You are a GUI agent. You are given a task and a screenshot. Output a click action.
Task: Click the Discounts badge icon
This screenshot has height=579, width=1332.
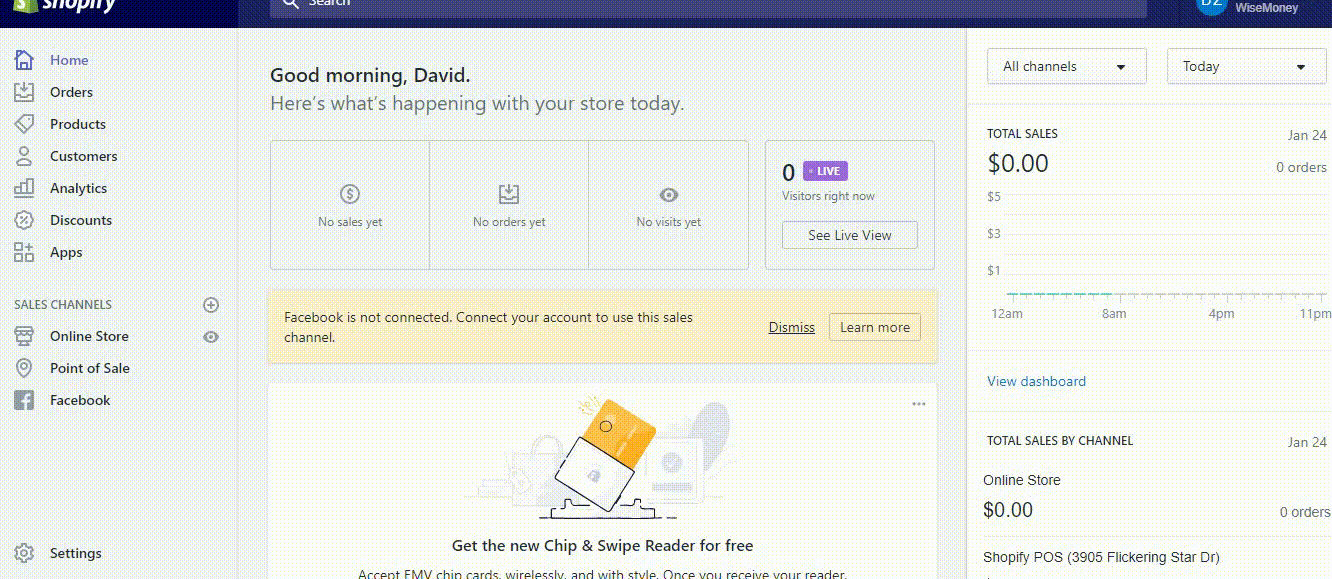coord(24,220)
